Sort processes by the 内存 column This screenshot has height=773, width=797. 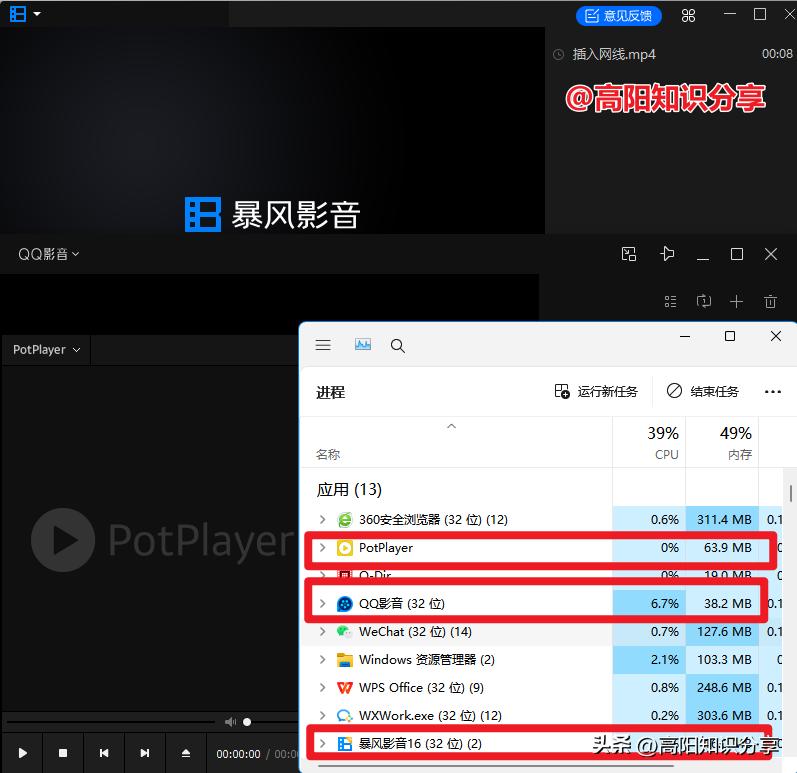coord(722,442)
